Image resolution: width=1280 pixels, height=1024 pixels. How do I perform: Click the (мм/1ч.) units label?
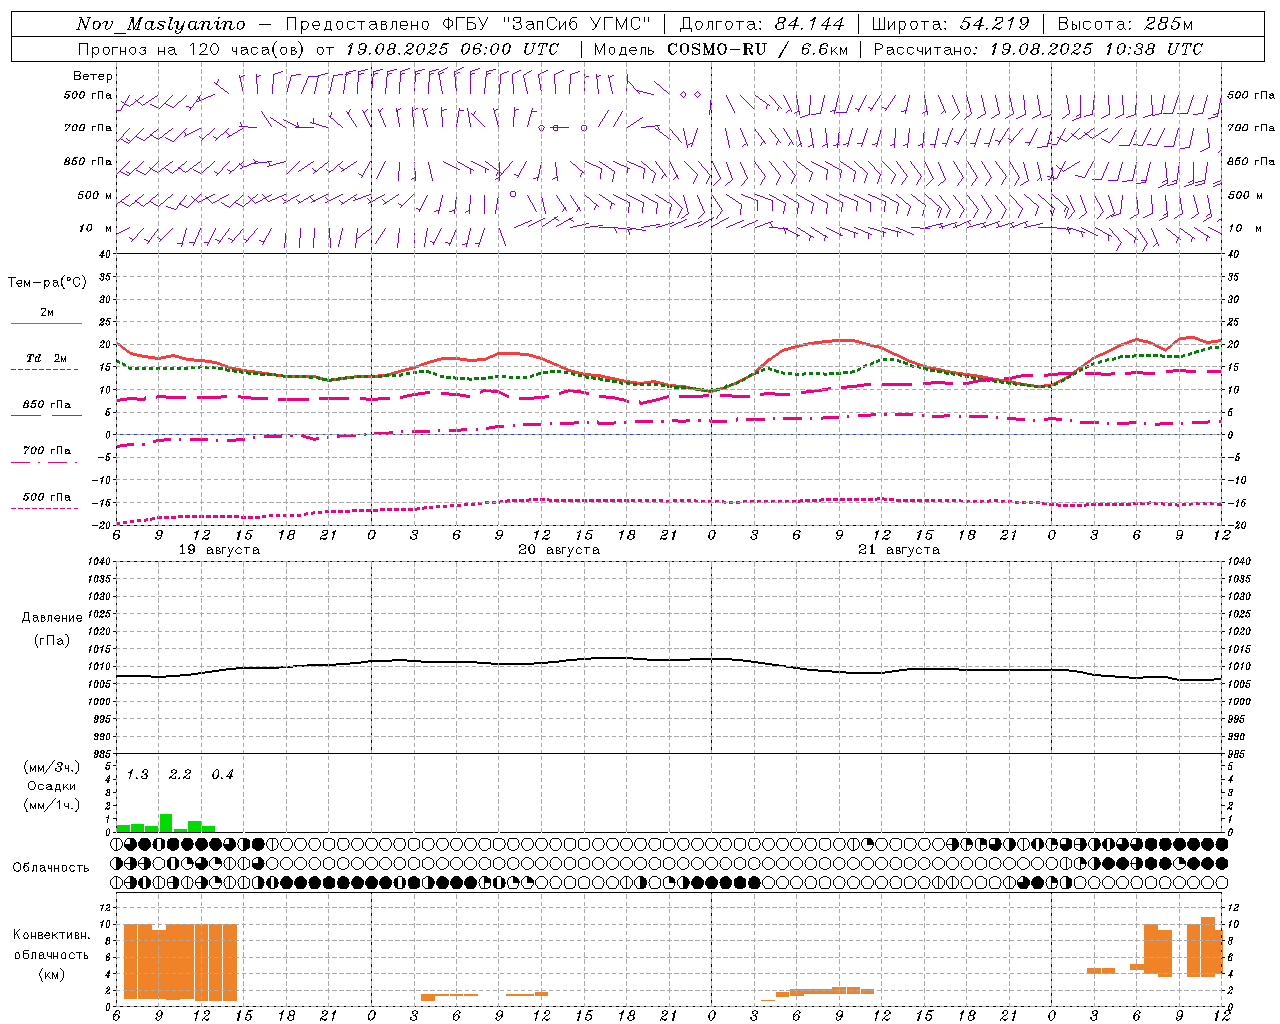[x=52, y=805]
